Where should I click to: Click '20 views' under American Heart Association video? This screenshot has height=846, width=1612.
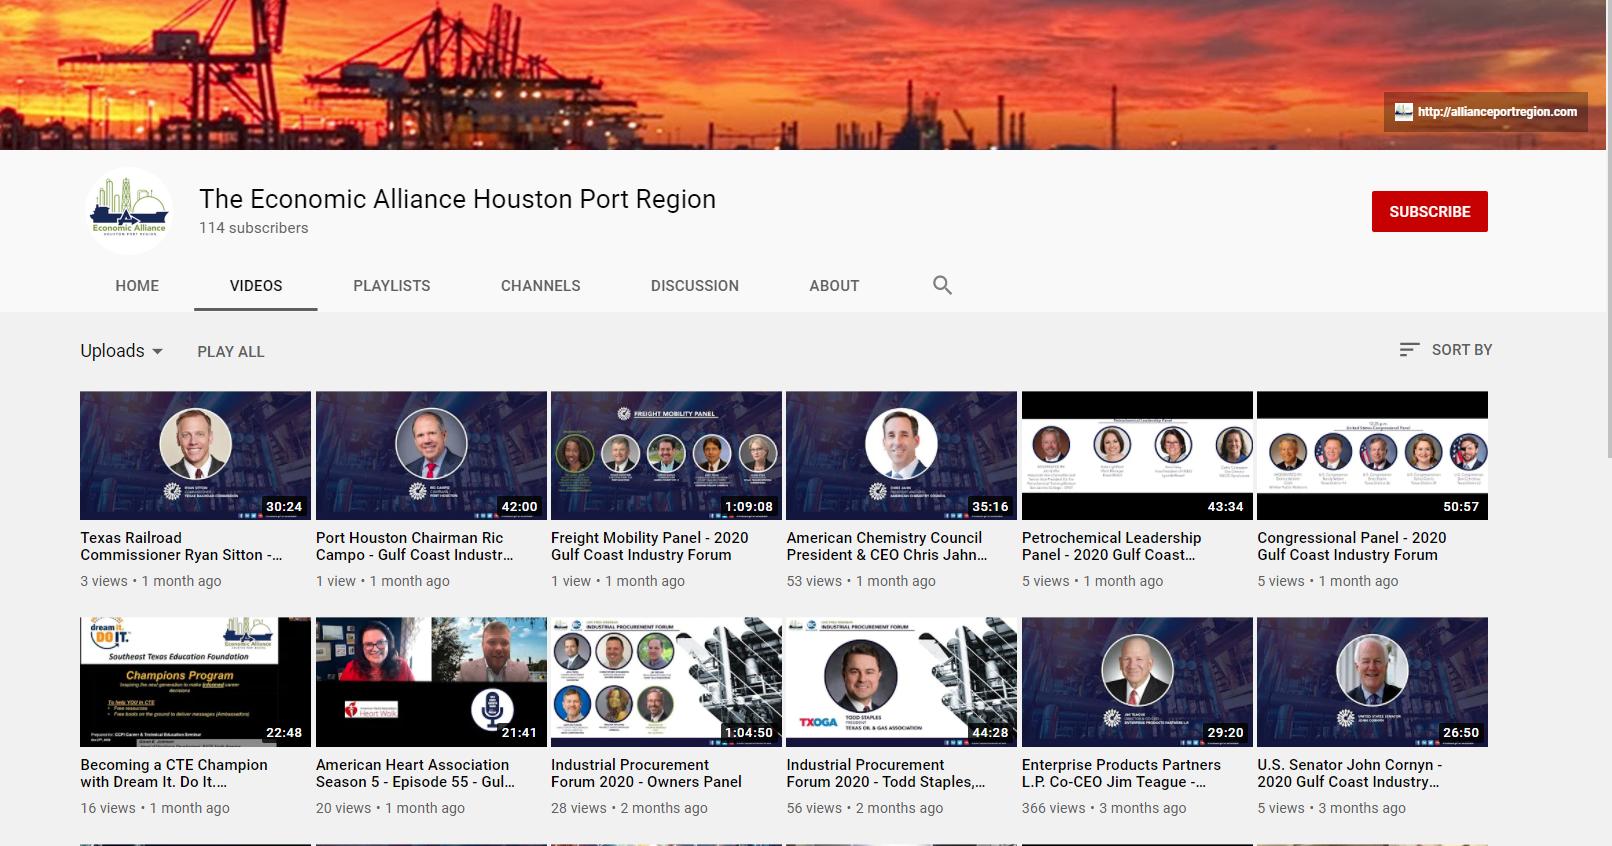[344, 808]
